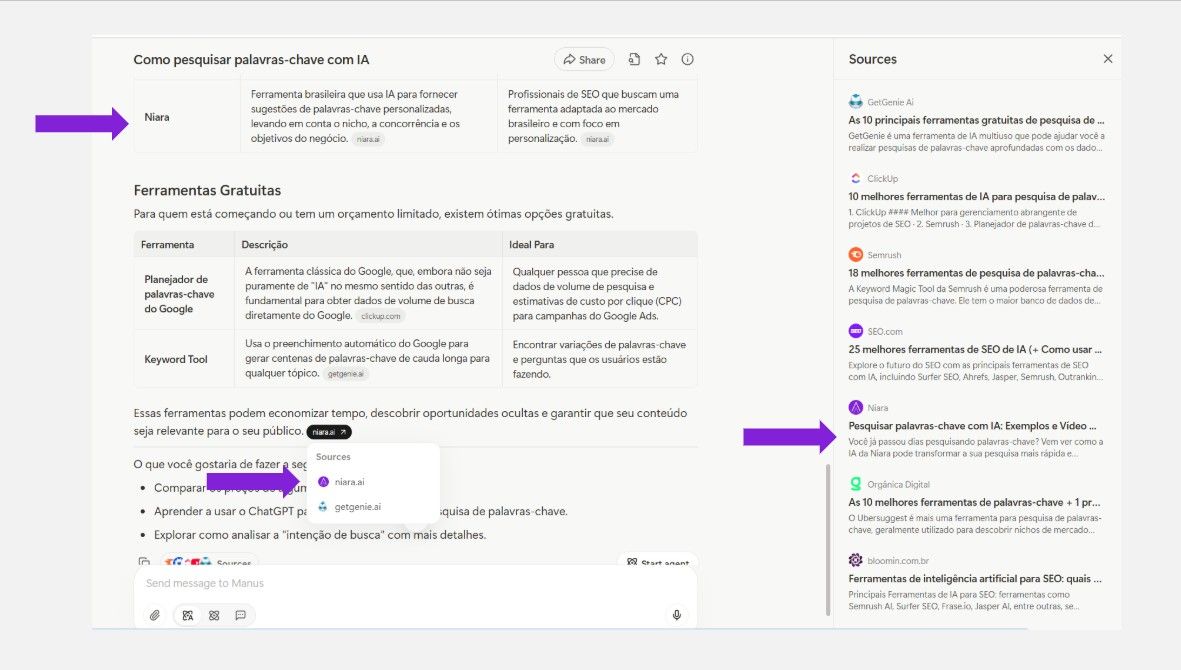
Task: Open the GetGenie Ai source article
Action: [976, 119]
